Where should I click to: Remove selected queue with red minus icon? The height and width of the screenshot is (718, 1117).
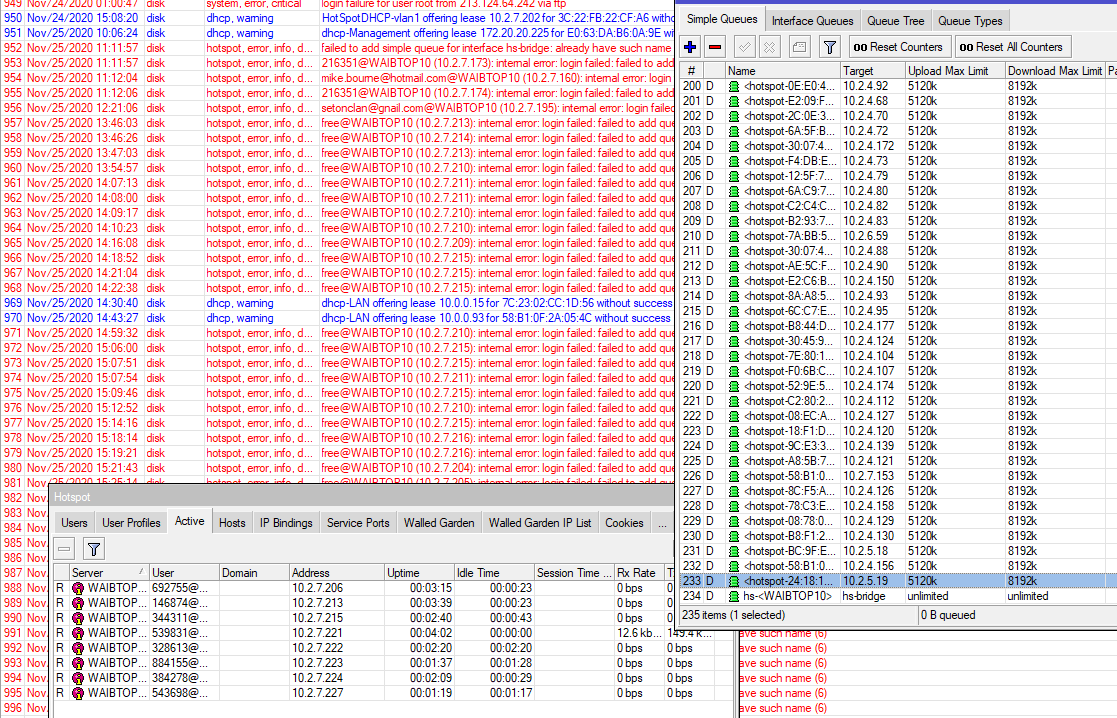715,47
